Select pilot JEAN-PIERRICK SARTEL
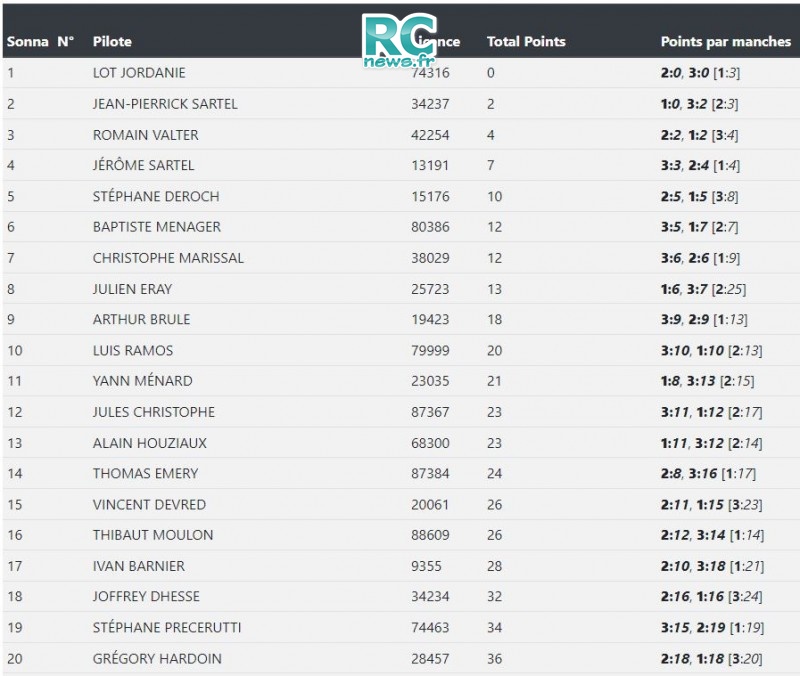Viewport: 800px width, 676px height. (x=165, y=104)
